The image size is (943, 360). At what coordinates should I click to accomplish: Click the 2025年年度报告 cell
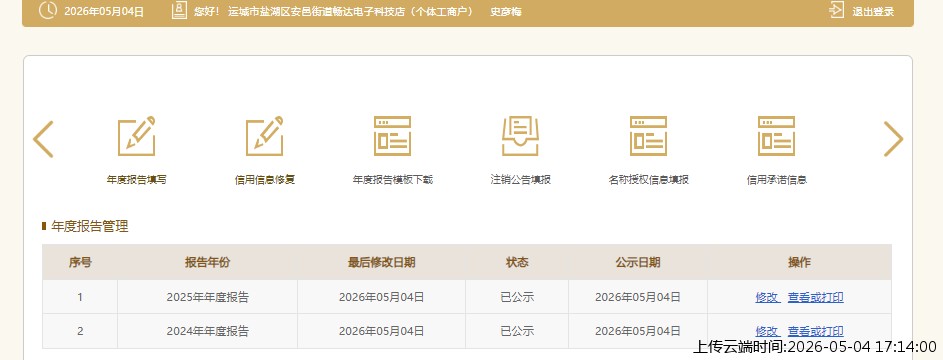(207, 297)
